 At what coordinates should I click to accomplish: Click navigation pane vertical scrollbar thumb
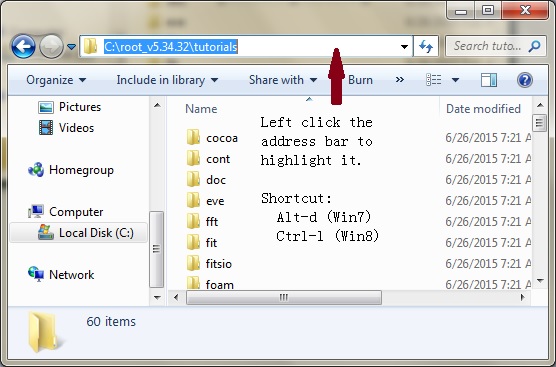156,249
